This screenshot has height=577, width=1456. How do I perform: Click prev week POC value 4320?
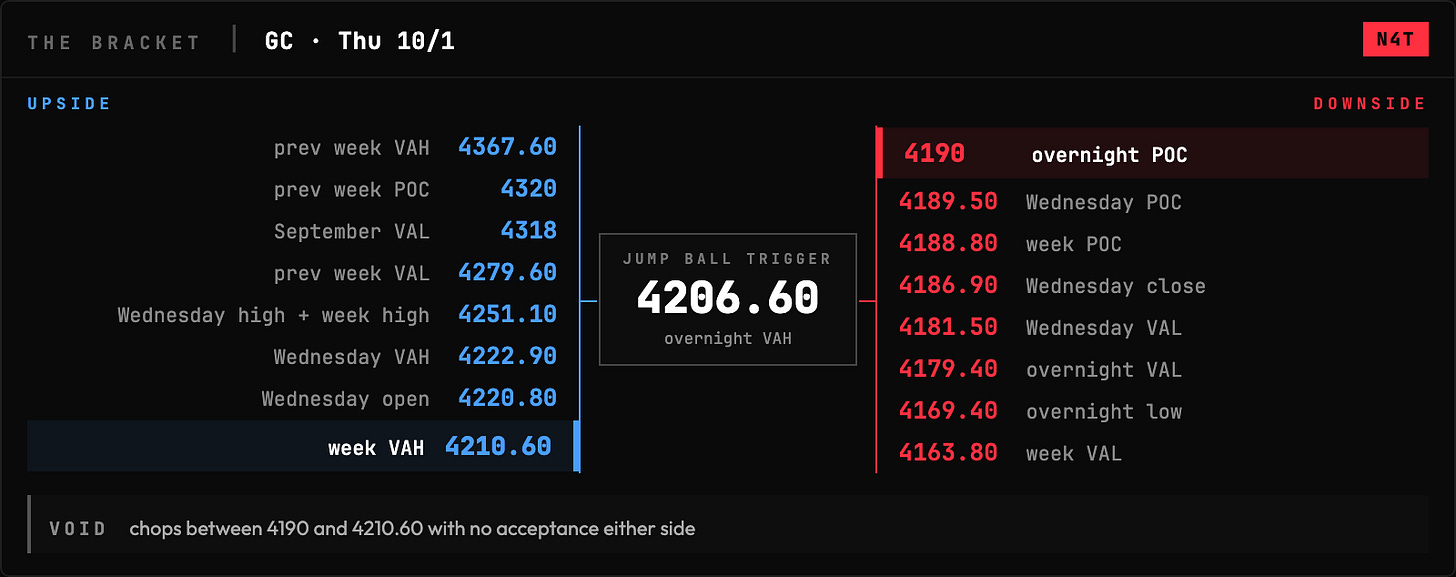pos(529,189)
